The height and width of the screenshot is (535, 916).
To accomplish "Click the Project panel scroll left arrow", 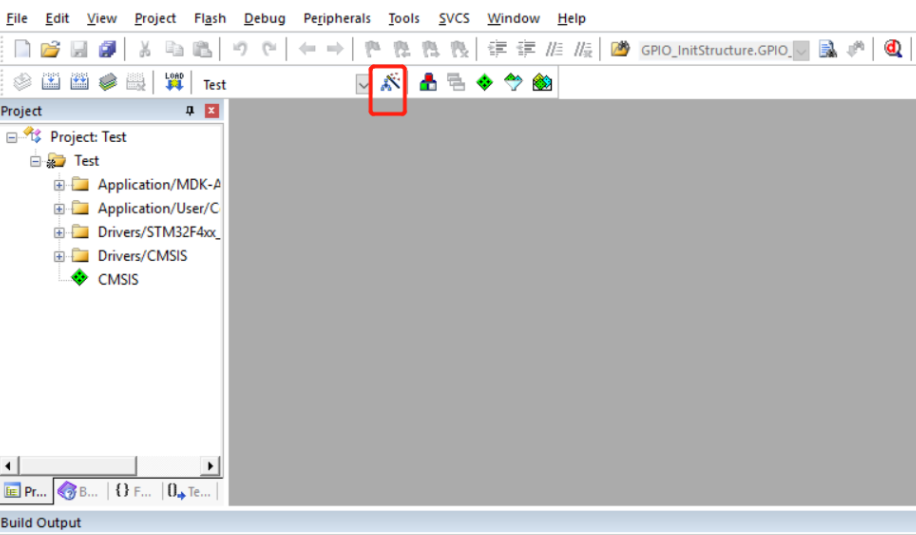I will [9, 466].
